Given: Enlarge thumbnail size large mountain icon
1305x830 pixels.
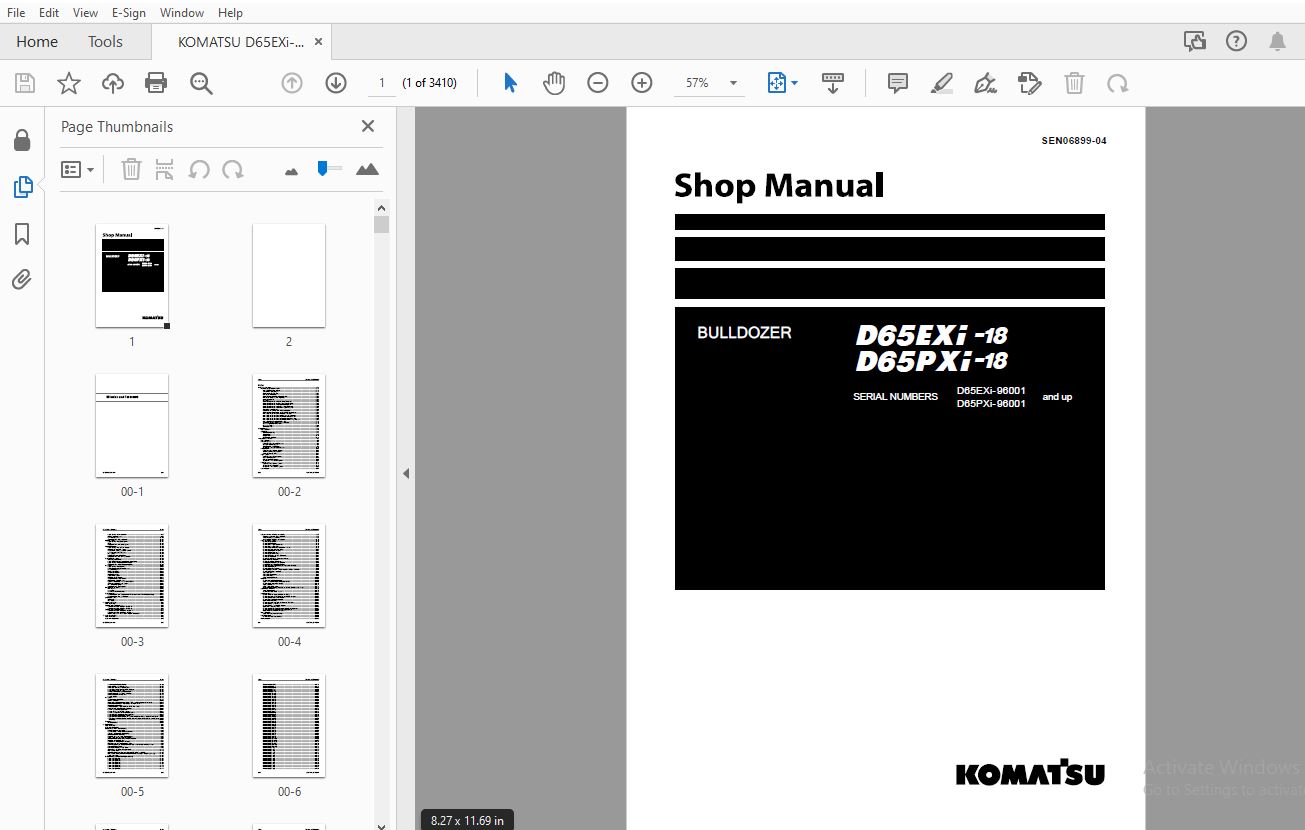Looking at the screenshot, I should (x=367, y=169).
